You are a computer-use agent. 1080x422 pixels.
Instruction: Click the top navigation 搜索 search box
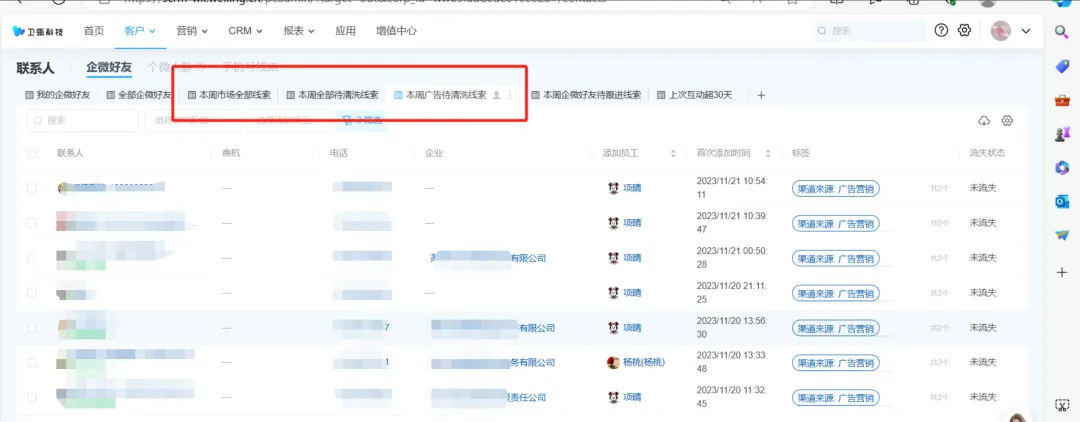pyautogui.click(x=869, y=31)
